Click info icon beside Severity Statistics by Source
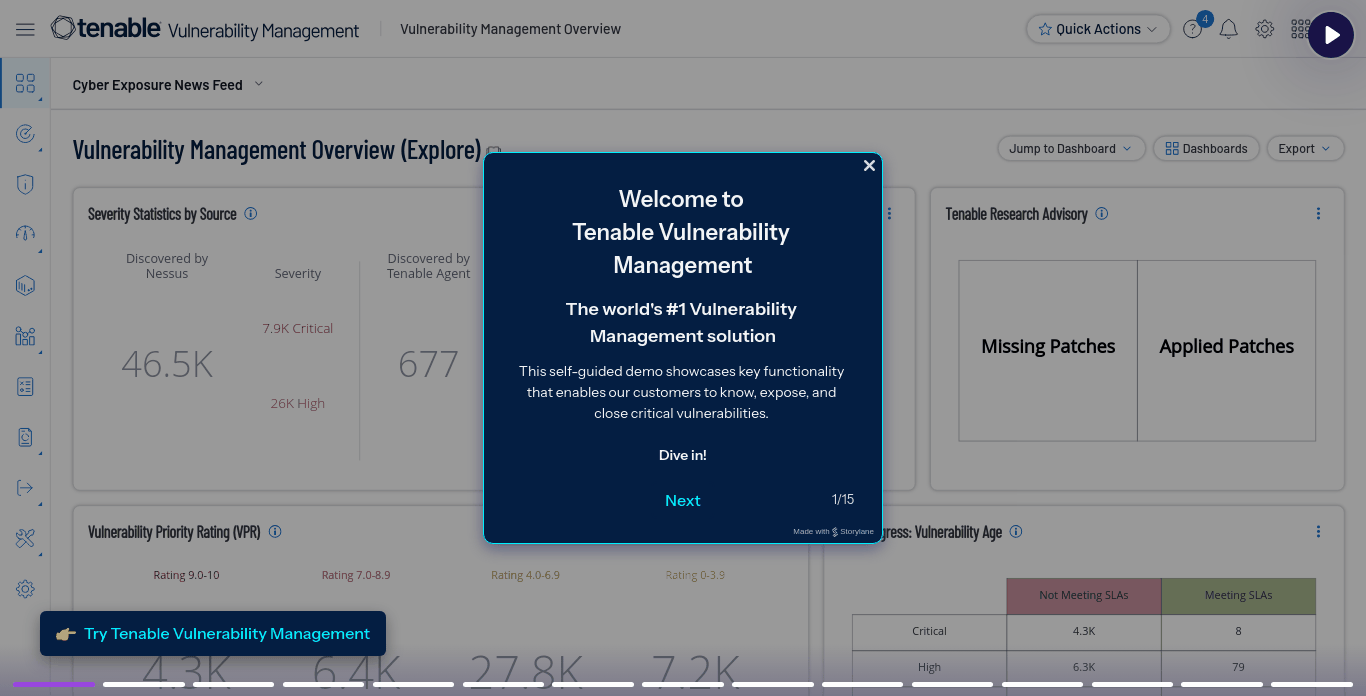 coord(251,214)
